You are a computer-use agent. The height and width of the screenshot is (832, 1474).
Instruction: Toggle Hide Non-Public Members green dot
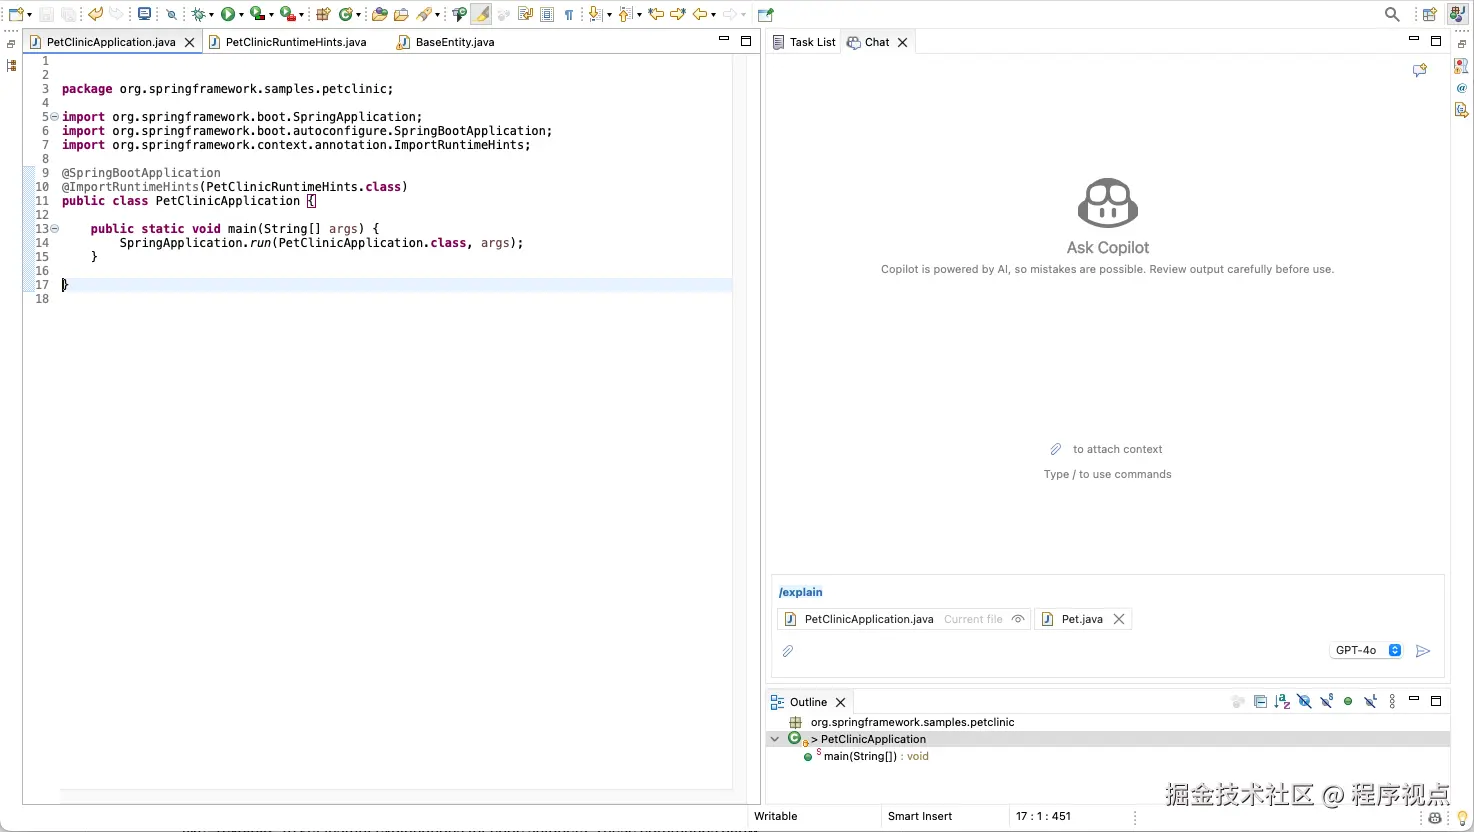click(1348, 701)
